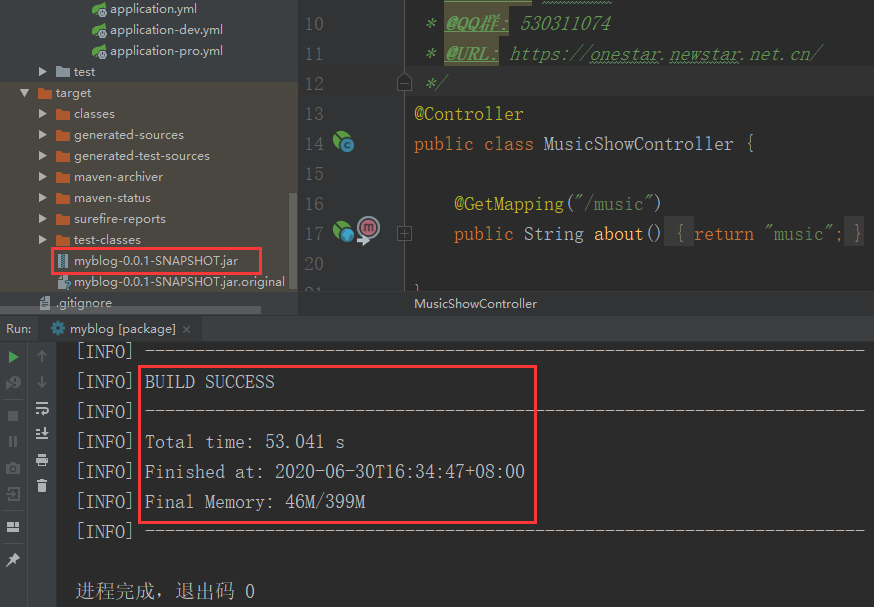Rerun the myblog package build
Viewport: 874px width, 607px height.
click(x=13, y=357)
